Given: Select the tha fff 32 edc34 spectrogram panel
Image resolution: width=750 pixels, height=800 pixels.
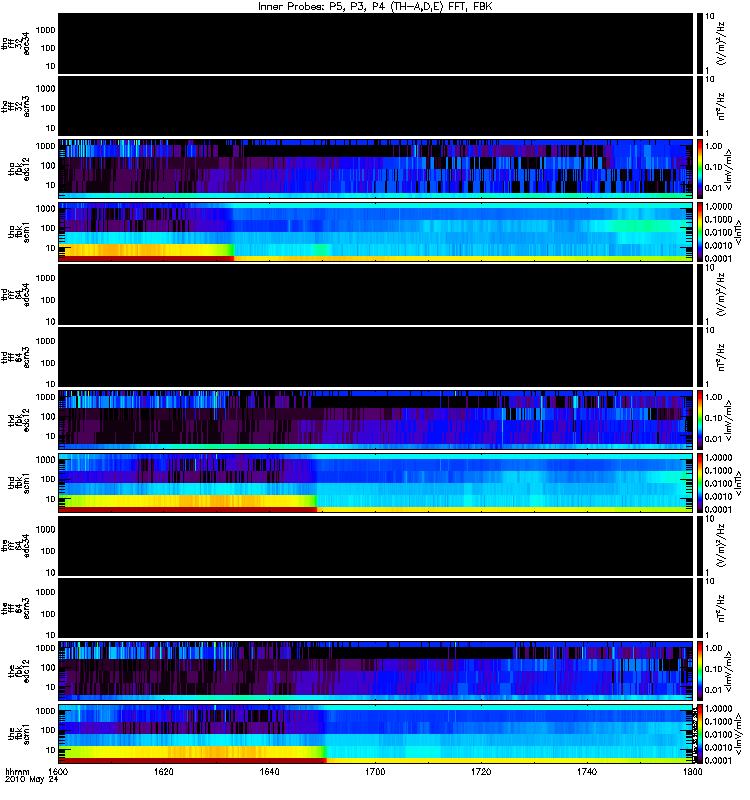Looking at the screenshot, I should [375, 43].
